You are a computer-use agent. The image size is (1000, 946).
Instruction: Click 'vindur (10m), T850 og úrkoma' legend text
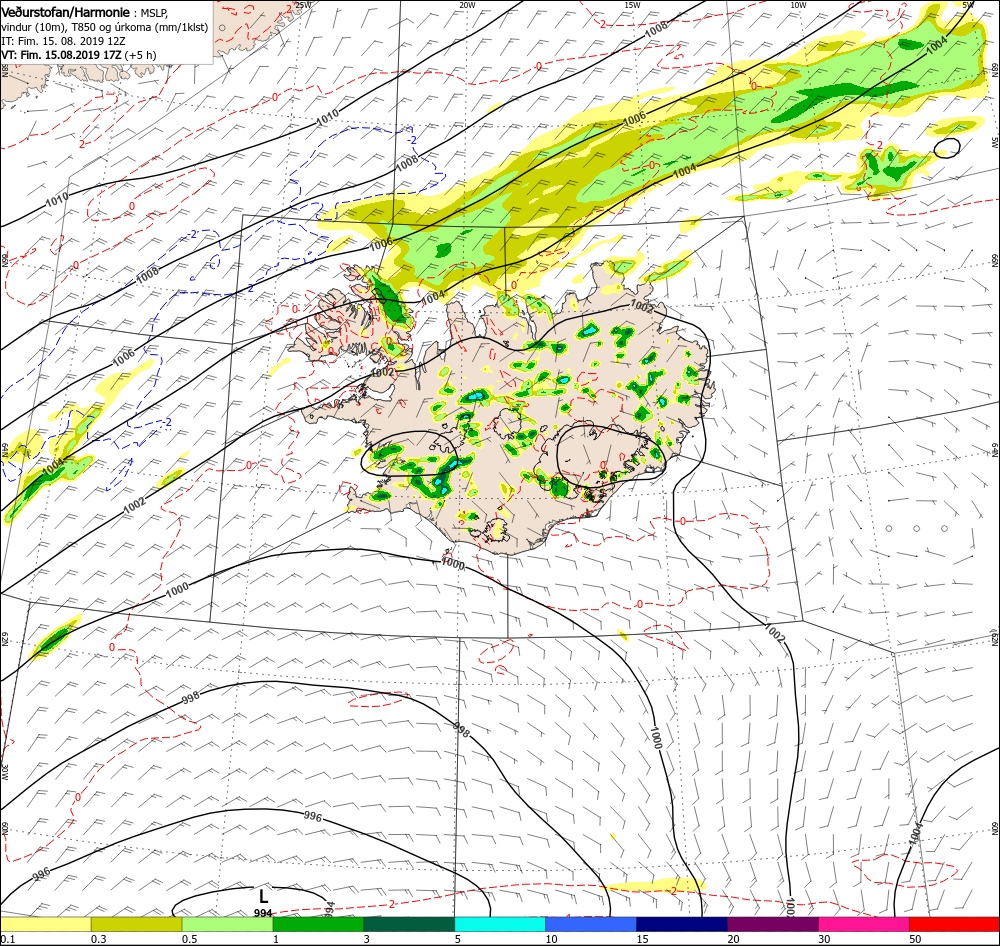pos(80,27)
